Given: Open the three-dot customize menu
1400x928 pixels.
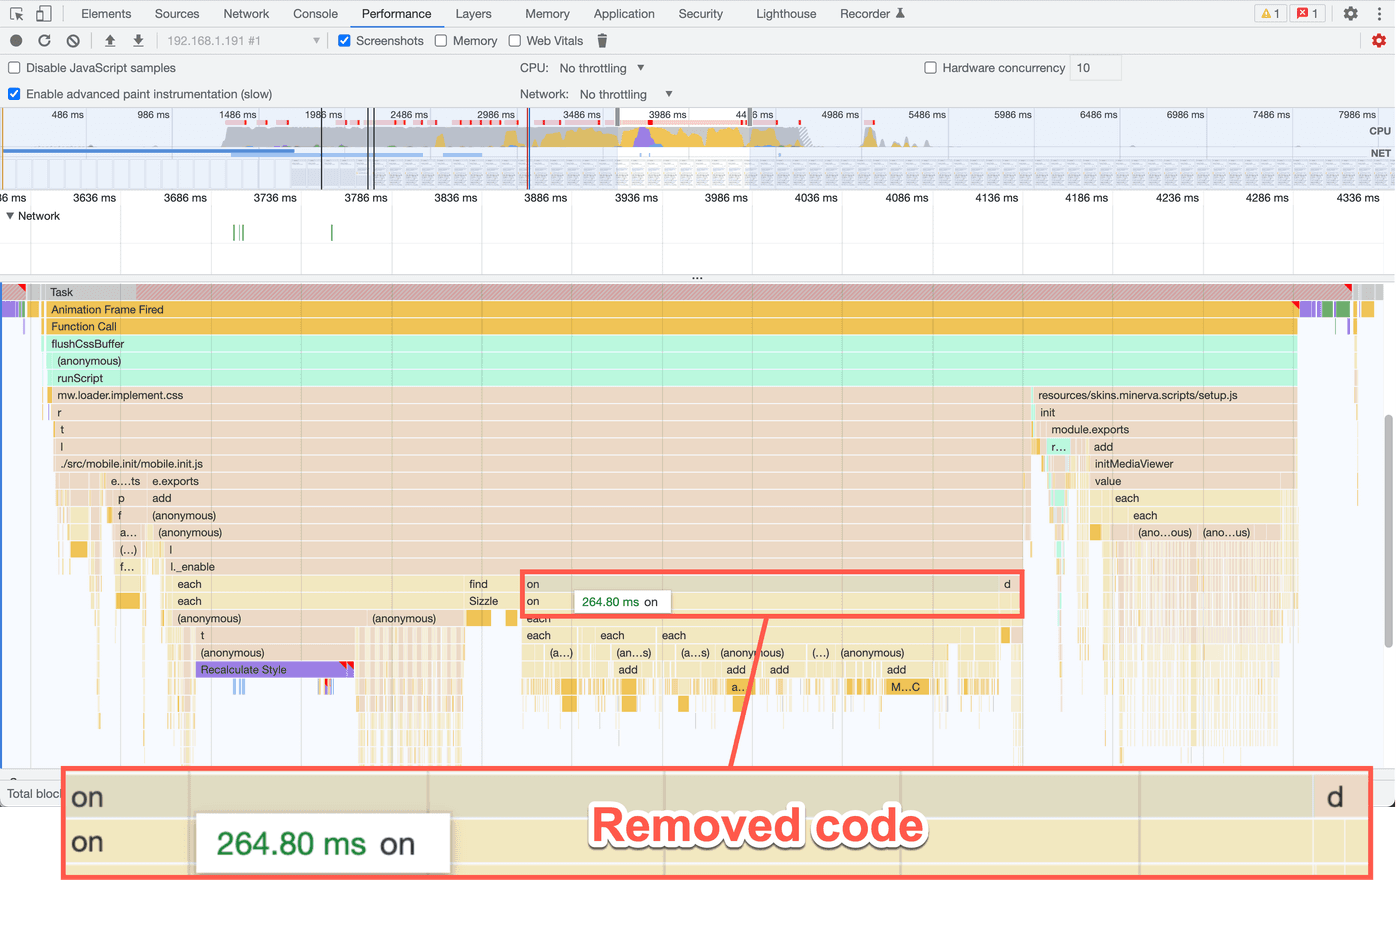Looking at the screenshot, I should [1379, 14].
